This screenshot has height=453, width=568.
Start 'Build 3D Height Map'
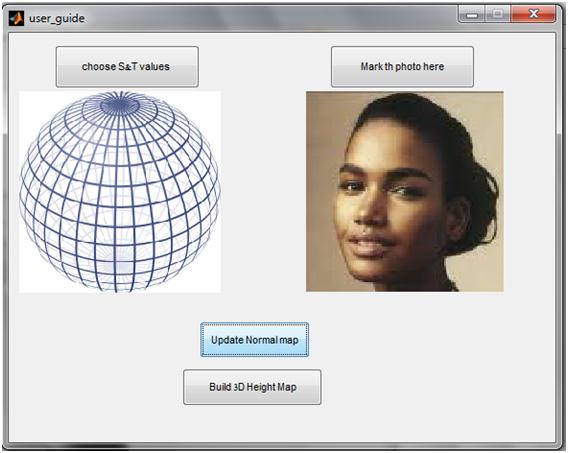click(x=252, y=387)
